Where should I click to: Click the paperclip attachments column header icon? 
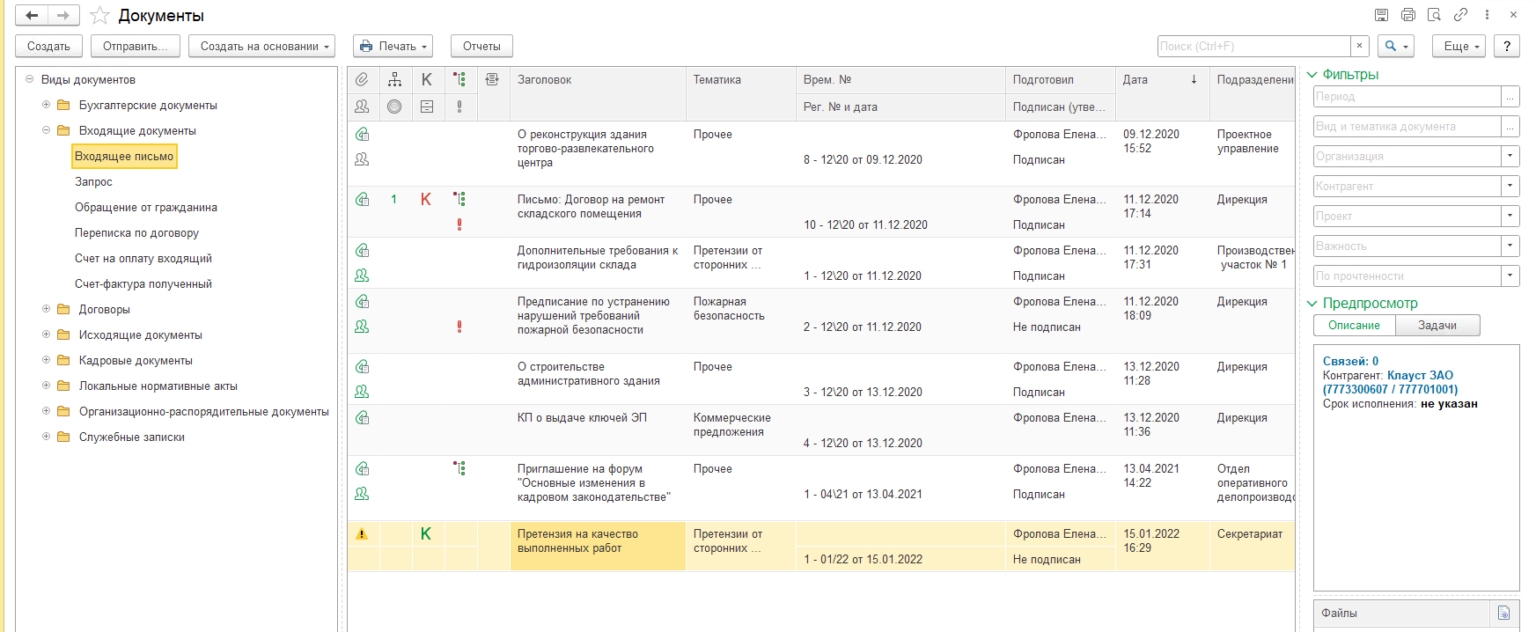pos(362,80)
